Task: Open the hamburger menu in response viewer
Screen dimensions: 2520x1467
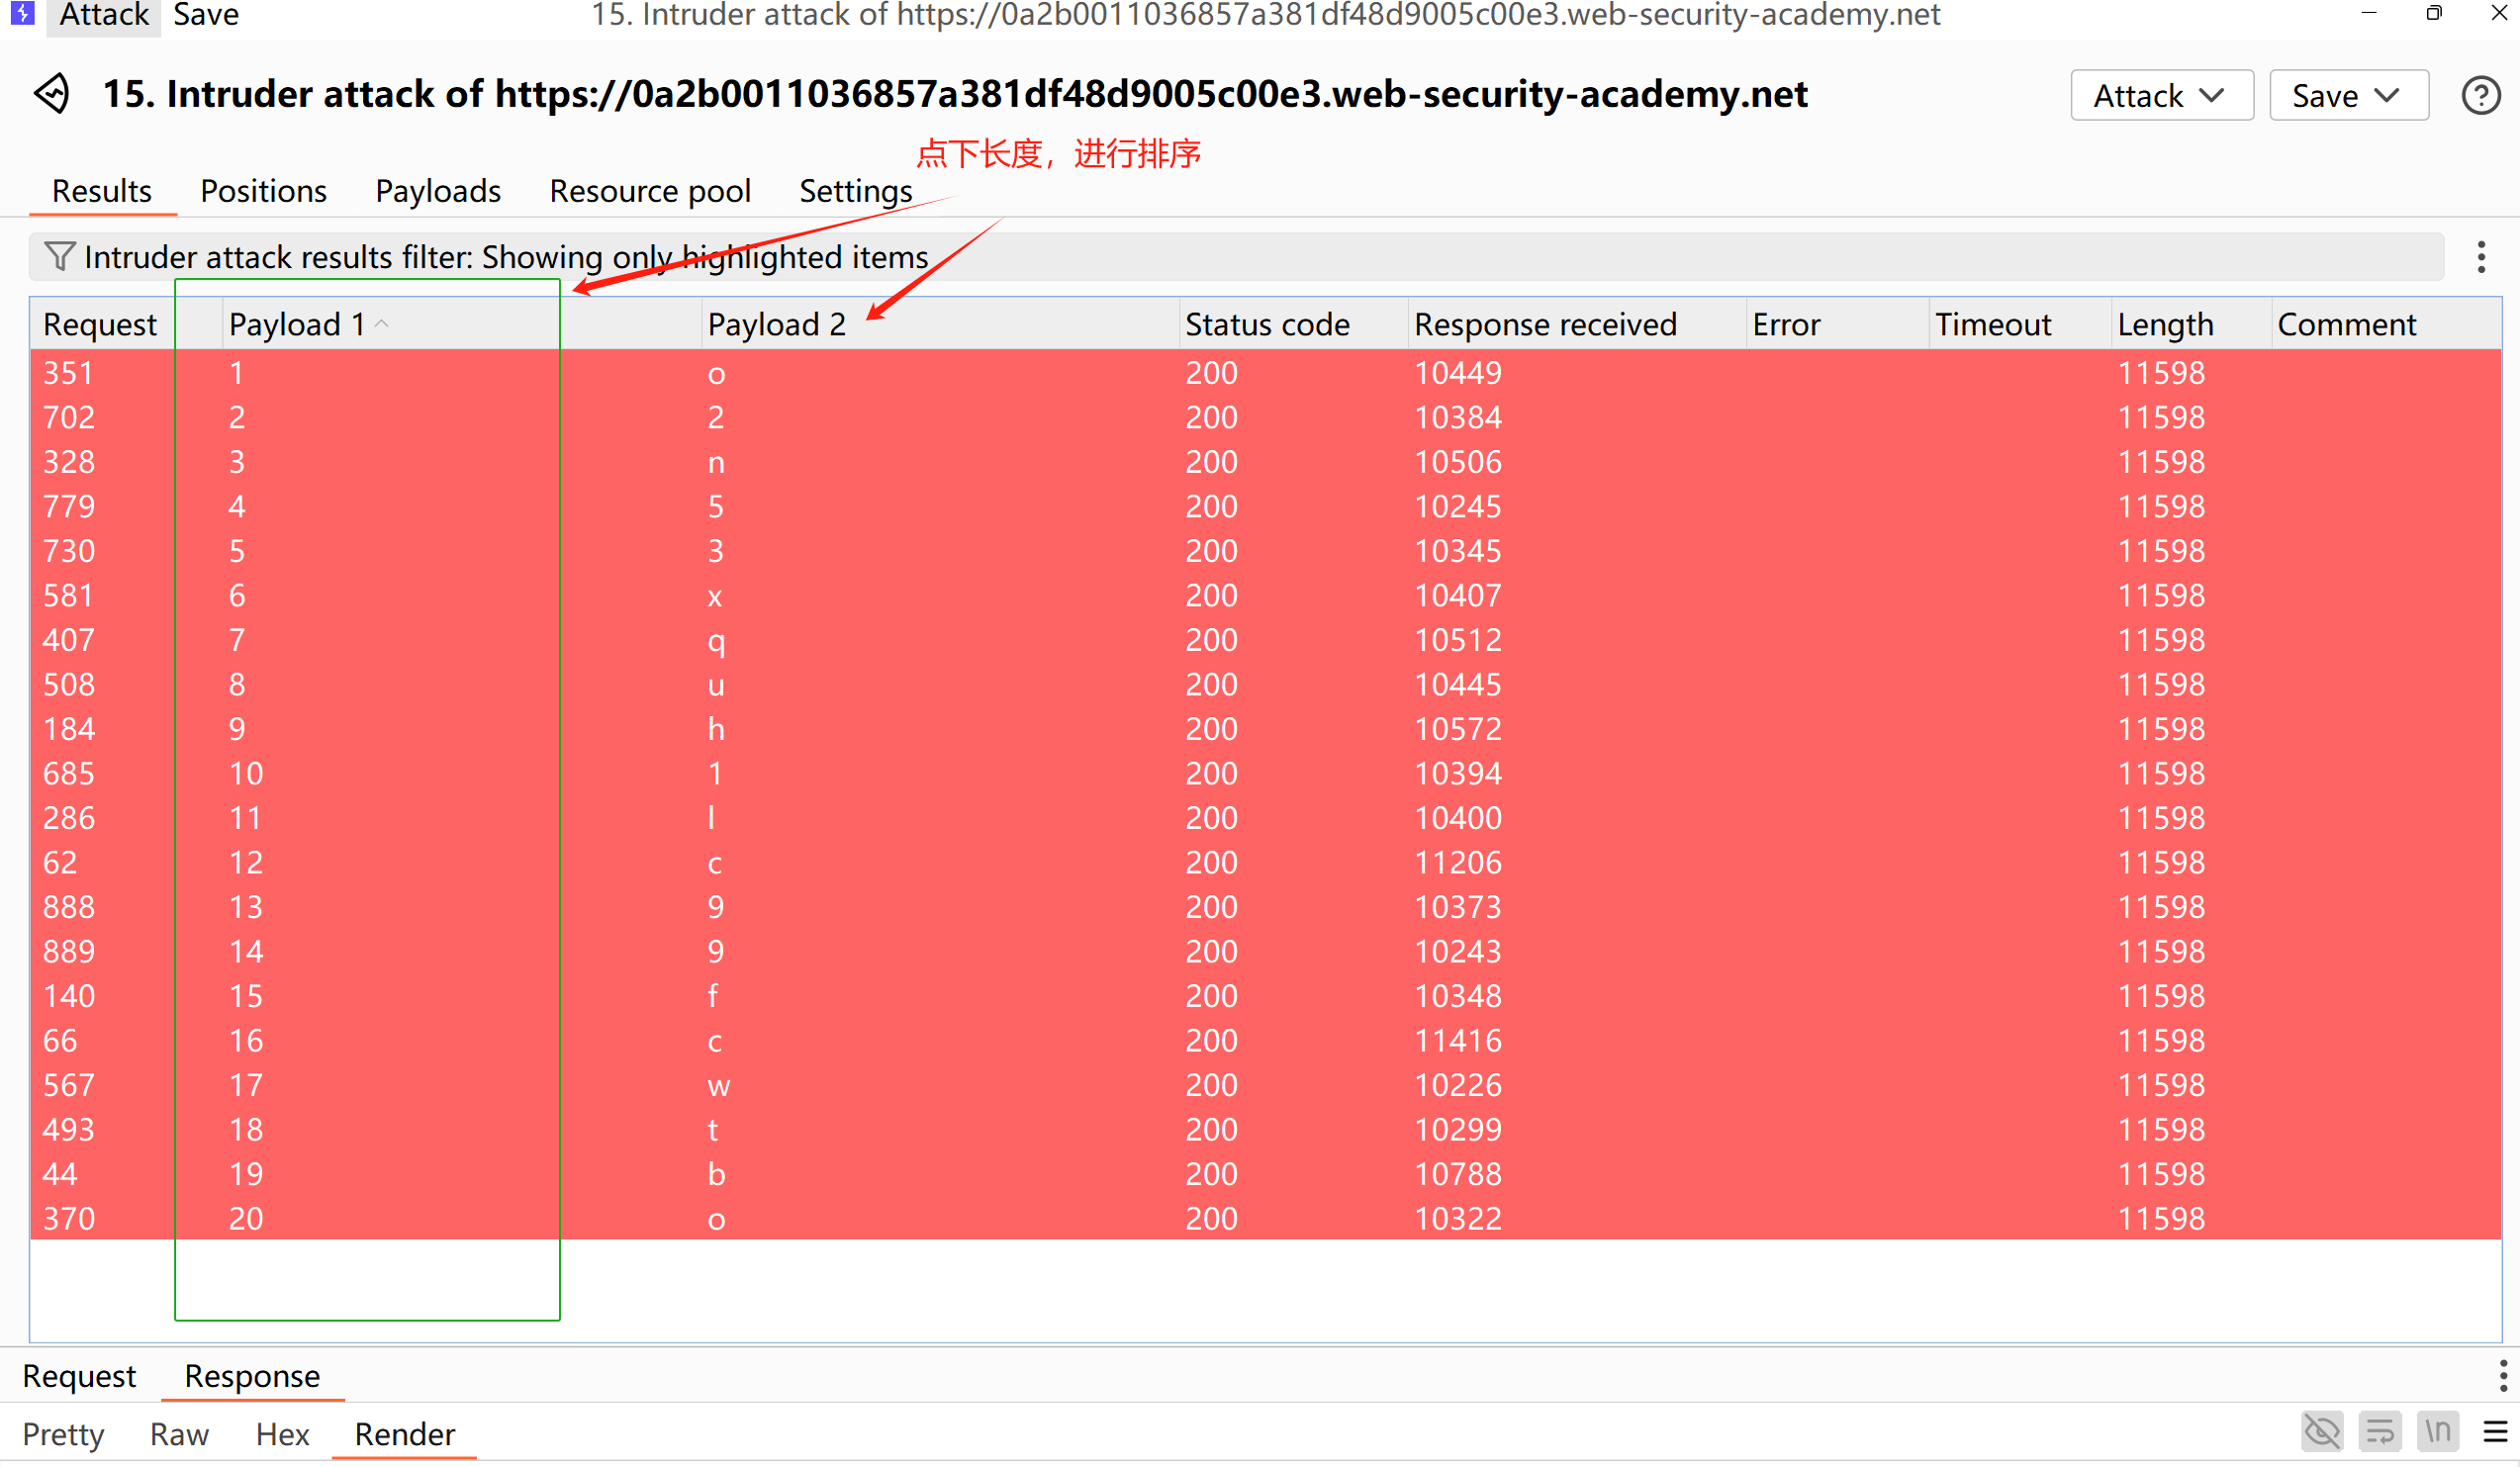Action: [x=2495, y=1432]
